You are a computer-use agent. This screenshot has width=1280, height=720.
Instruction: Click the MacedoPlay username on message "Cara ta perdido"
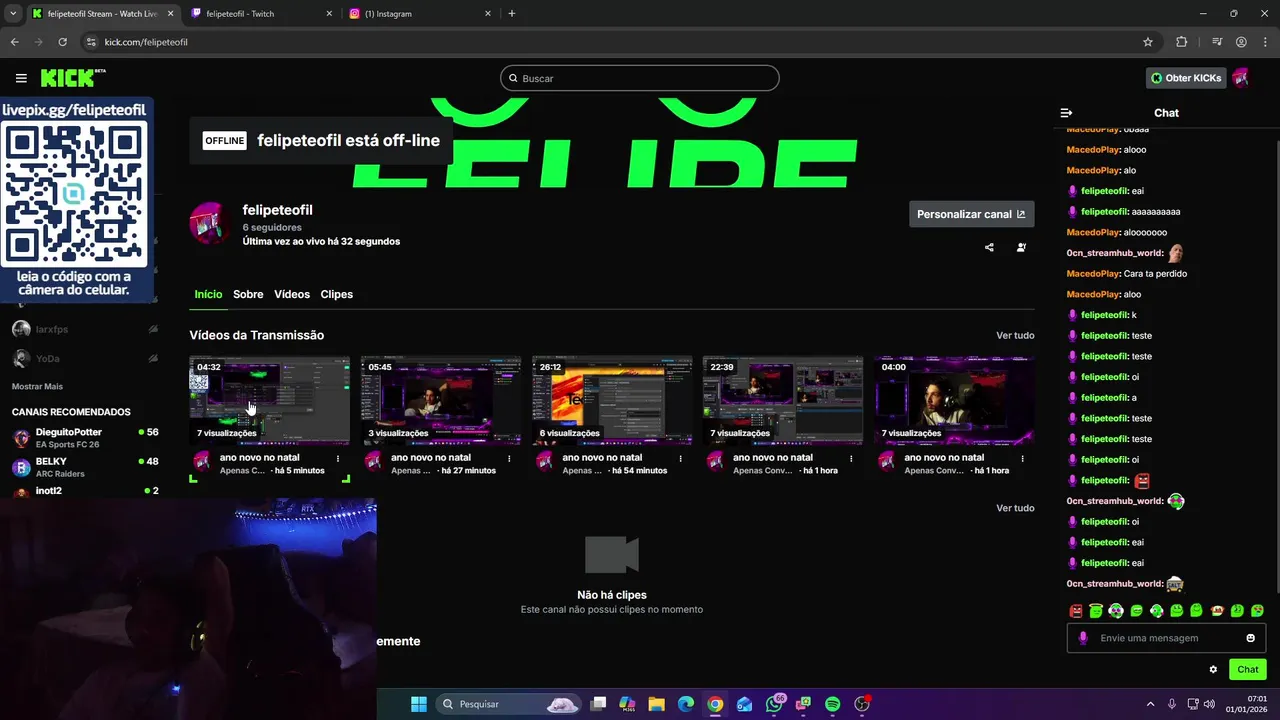click(1093, 274)
